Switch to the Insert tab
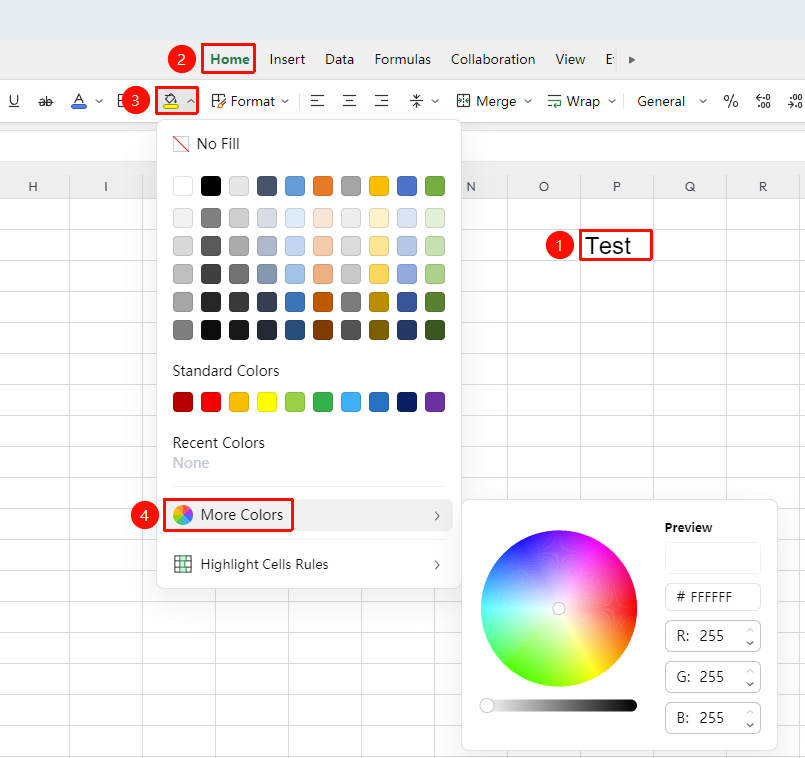Image resolution: width=805 pixels, height=758 pixels. click(x=287, y=60)
